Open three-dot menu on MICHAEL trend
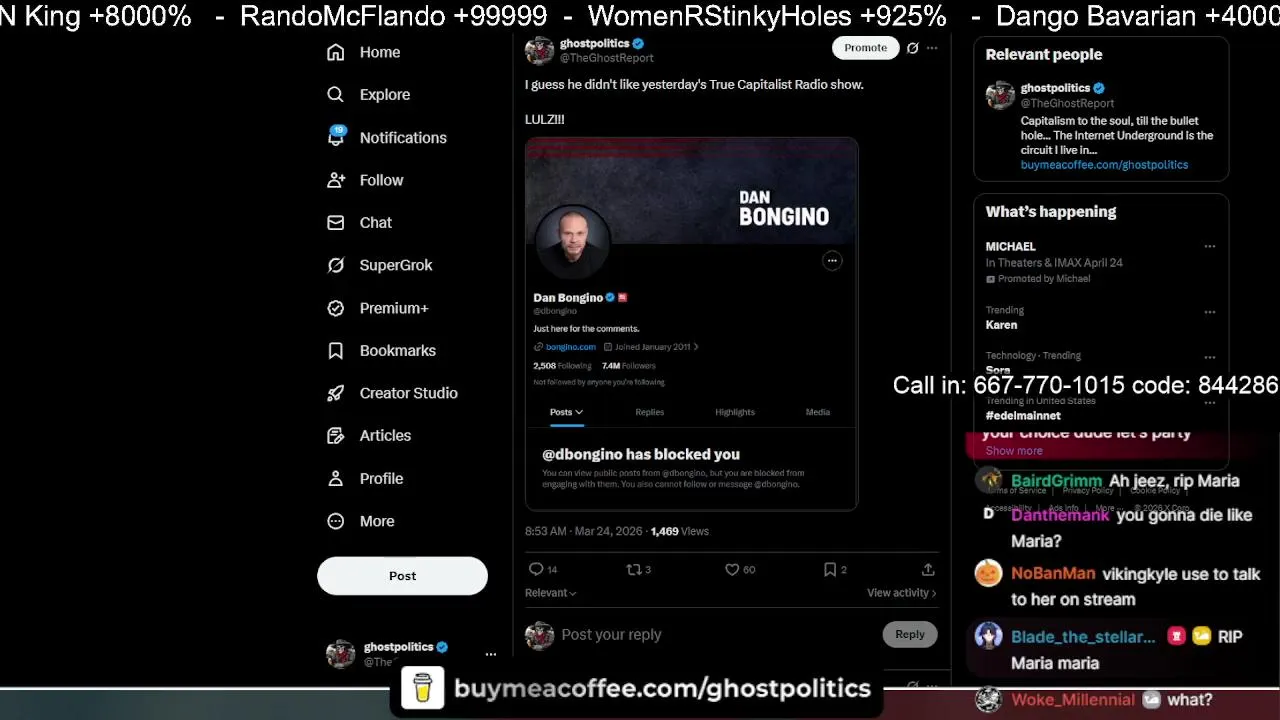This screenshot has width=1280, height=720. pos(1210,246)
